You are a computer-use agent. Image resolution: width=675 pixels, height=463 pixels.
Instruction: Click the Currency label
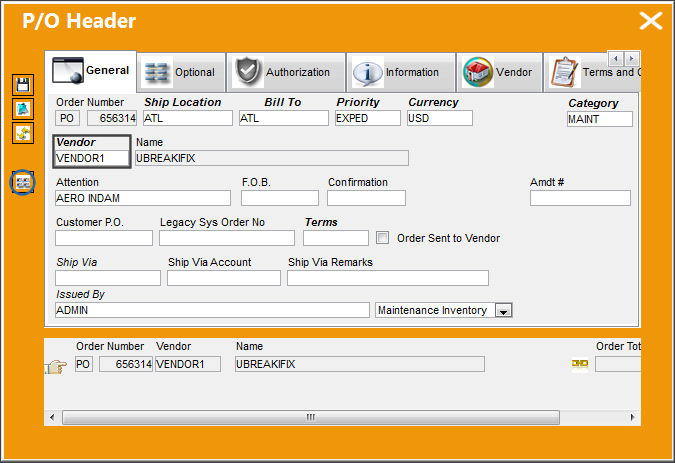click(433, 102)
